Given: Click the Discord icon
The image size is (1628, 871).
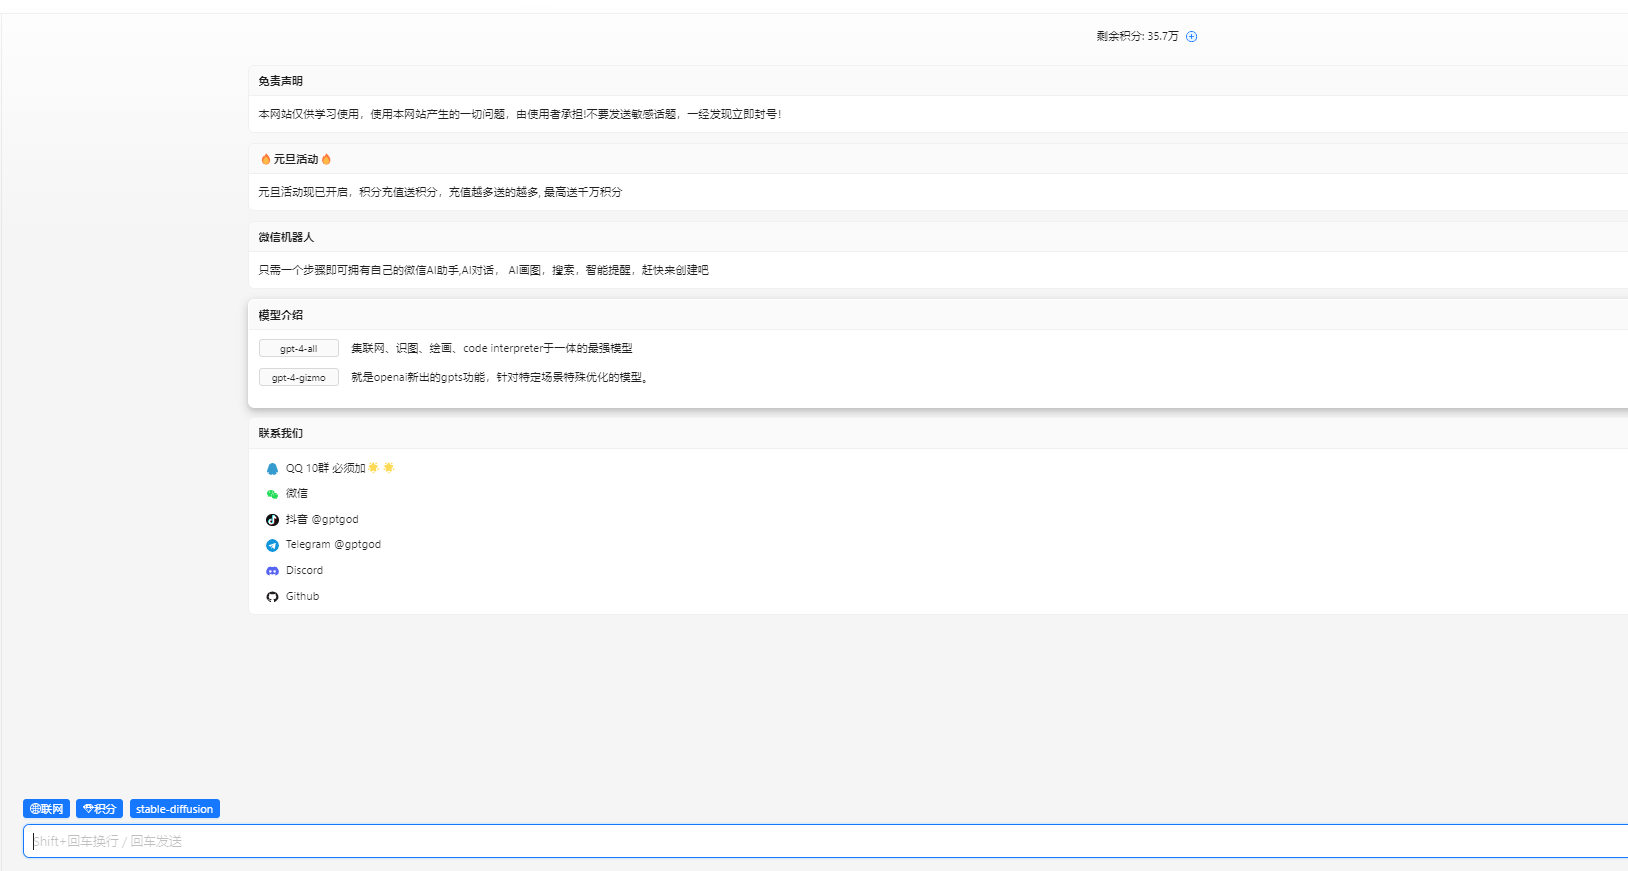Looking at the screenshot, I should point(272,571).
